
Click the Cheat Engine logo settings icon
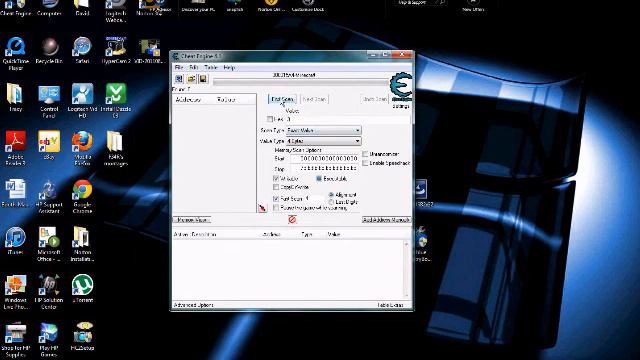pyautogui.click(x=401, y=87)
